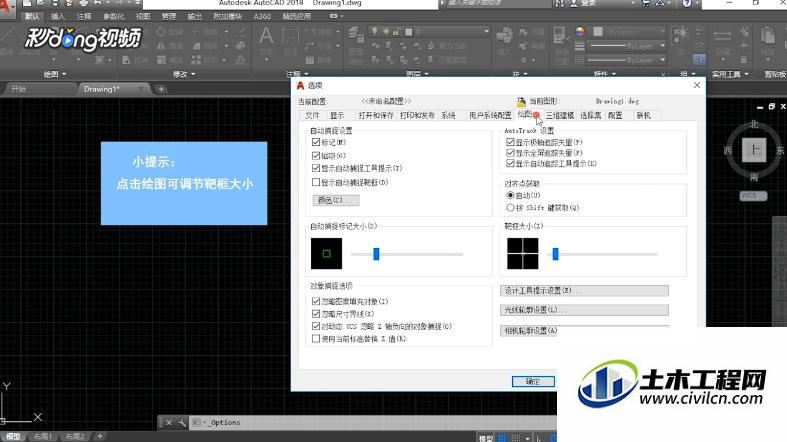Click the sign-in user icon in title bar

[x=574, y=4]
